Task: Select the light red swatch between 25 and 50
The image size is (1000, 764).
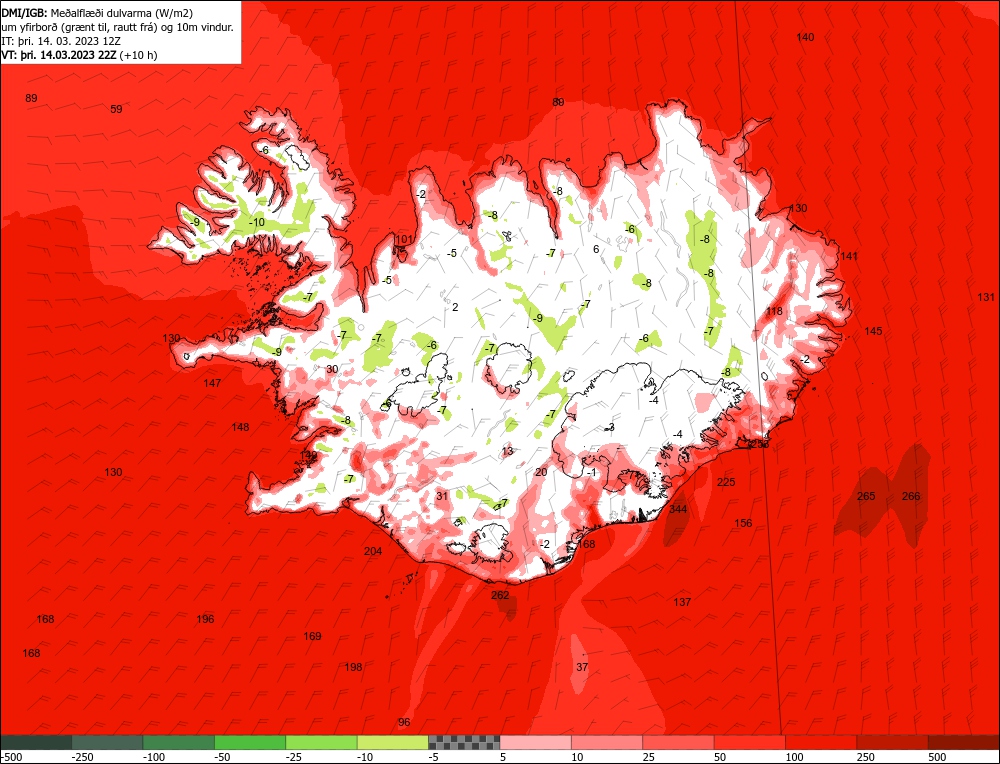Action: pos(679,742)
